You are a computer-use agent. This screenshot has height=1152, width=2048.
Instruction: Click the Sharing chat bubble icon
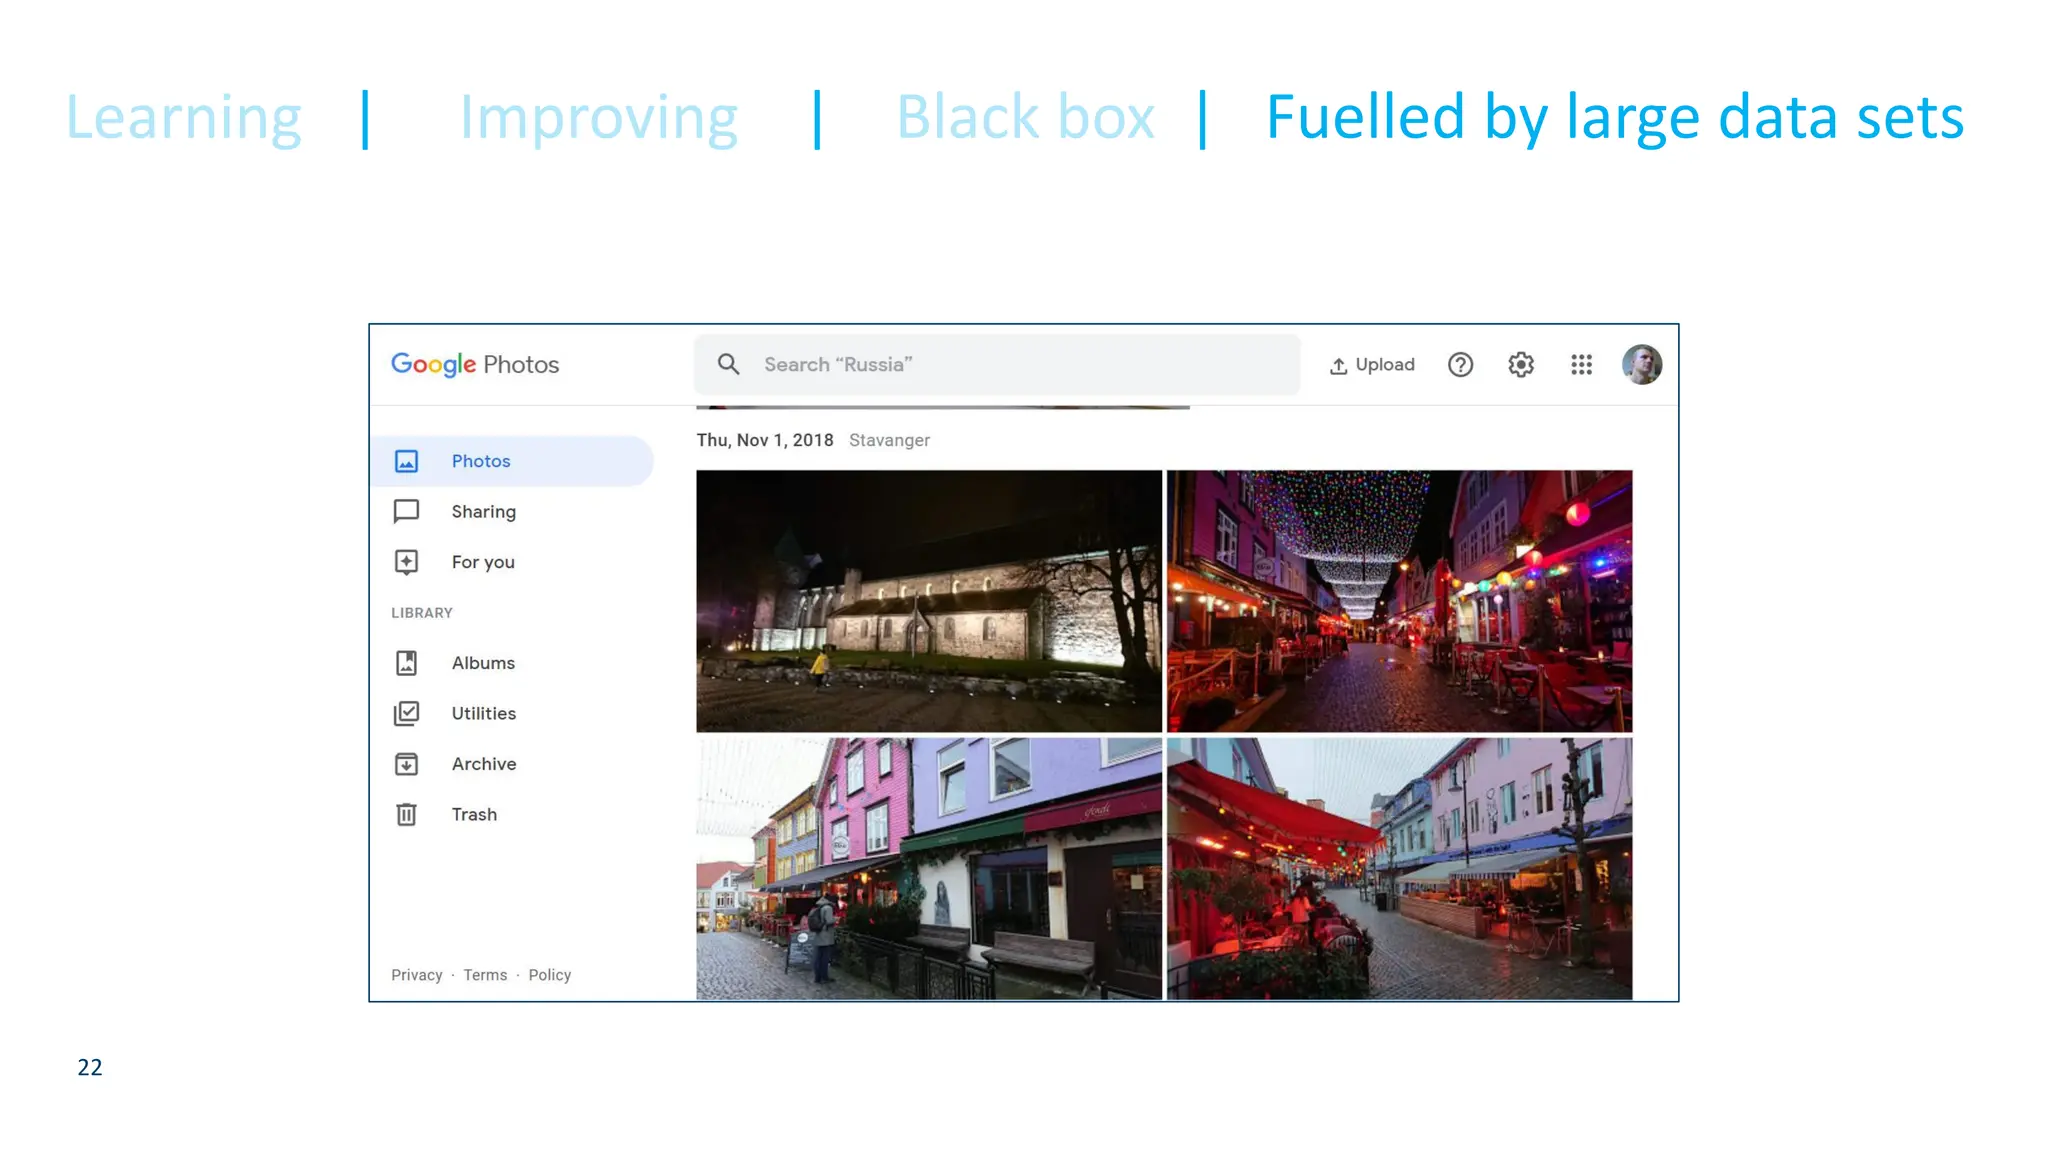(x=406, y=512)
